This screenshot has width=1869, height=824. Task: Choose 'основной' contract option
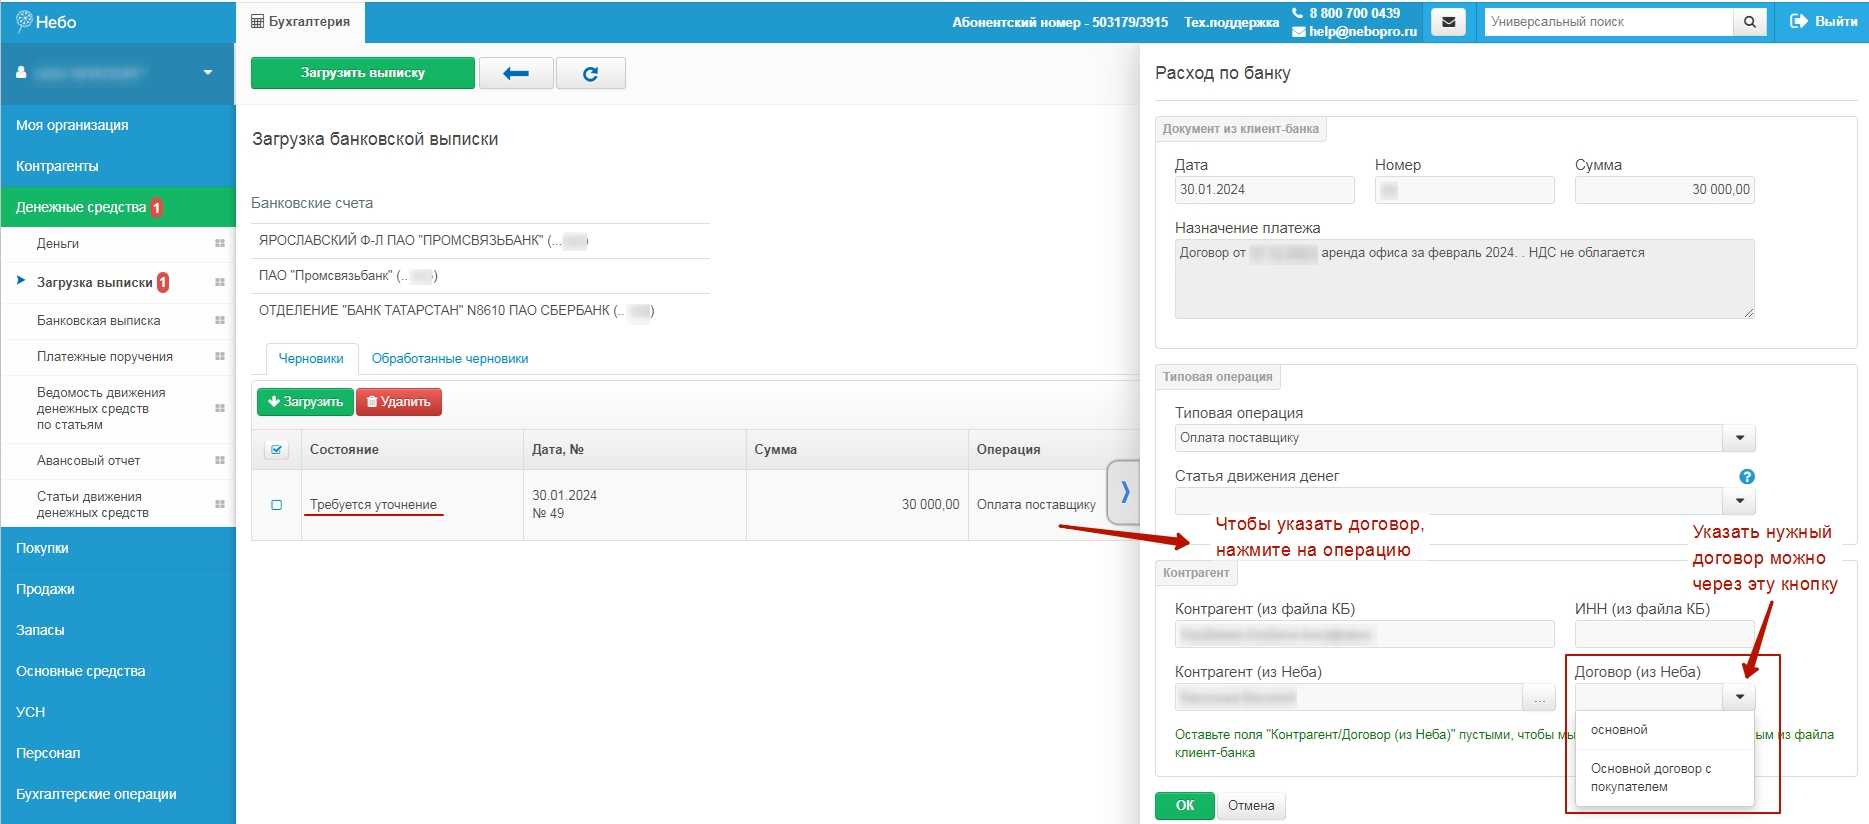pyautogui.click(x=1665, y=730)
